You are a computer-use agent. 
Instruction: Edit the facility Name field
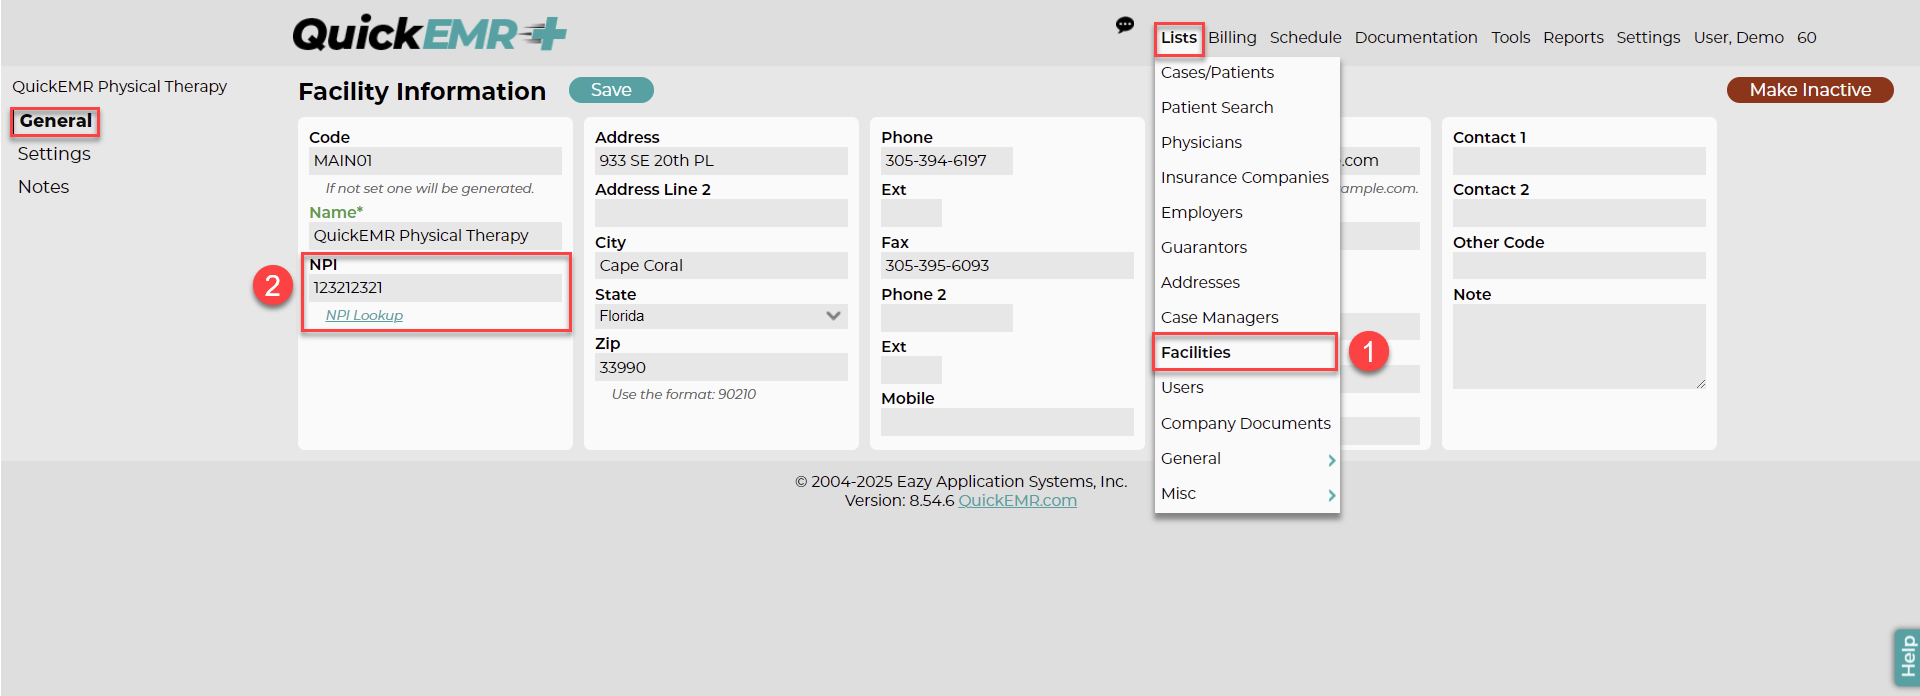[435, 236]
